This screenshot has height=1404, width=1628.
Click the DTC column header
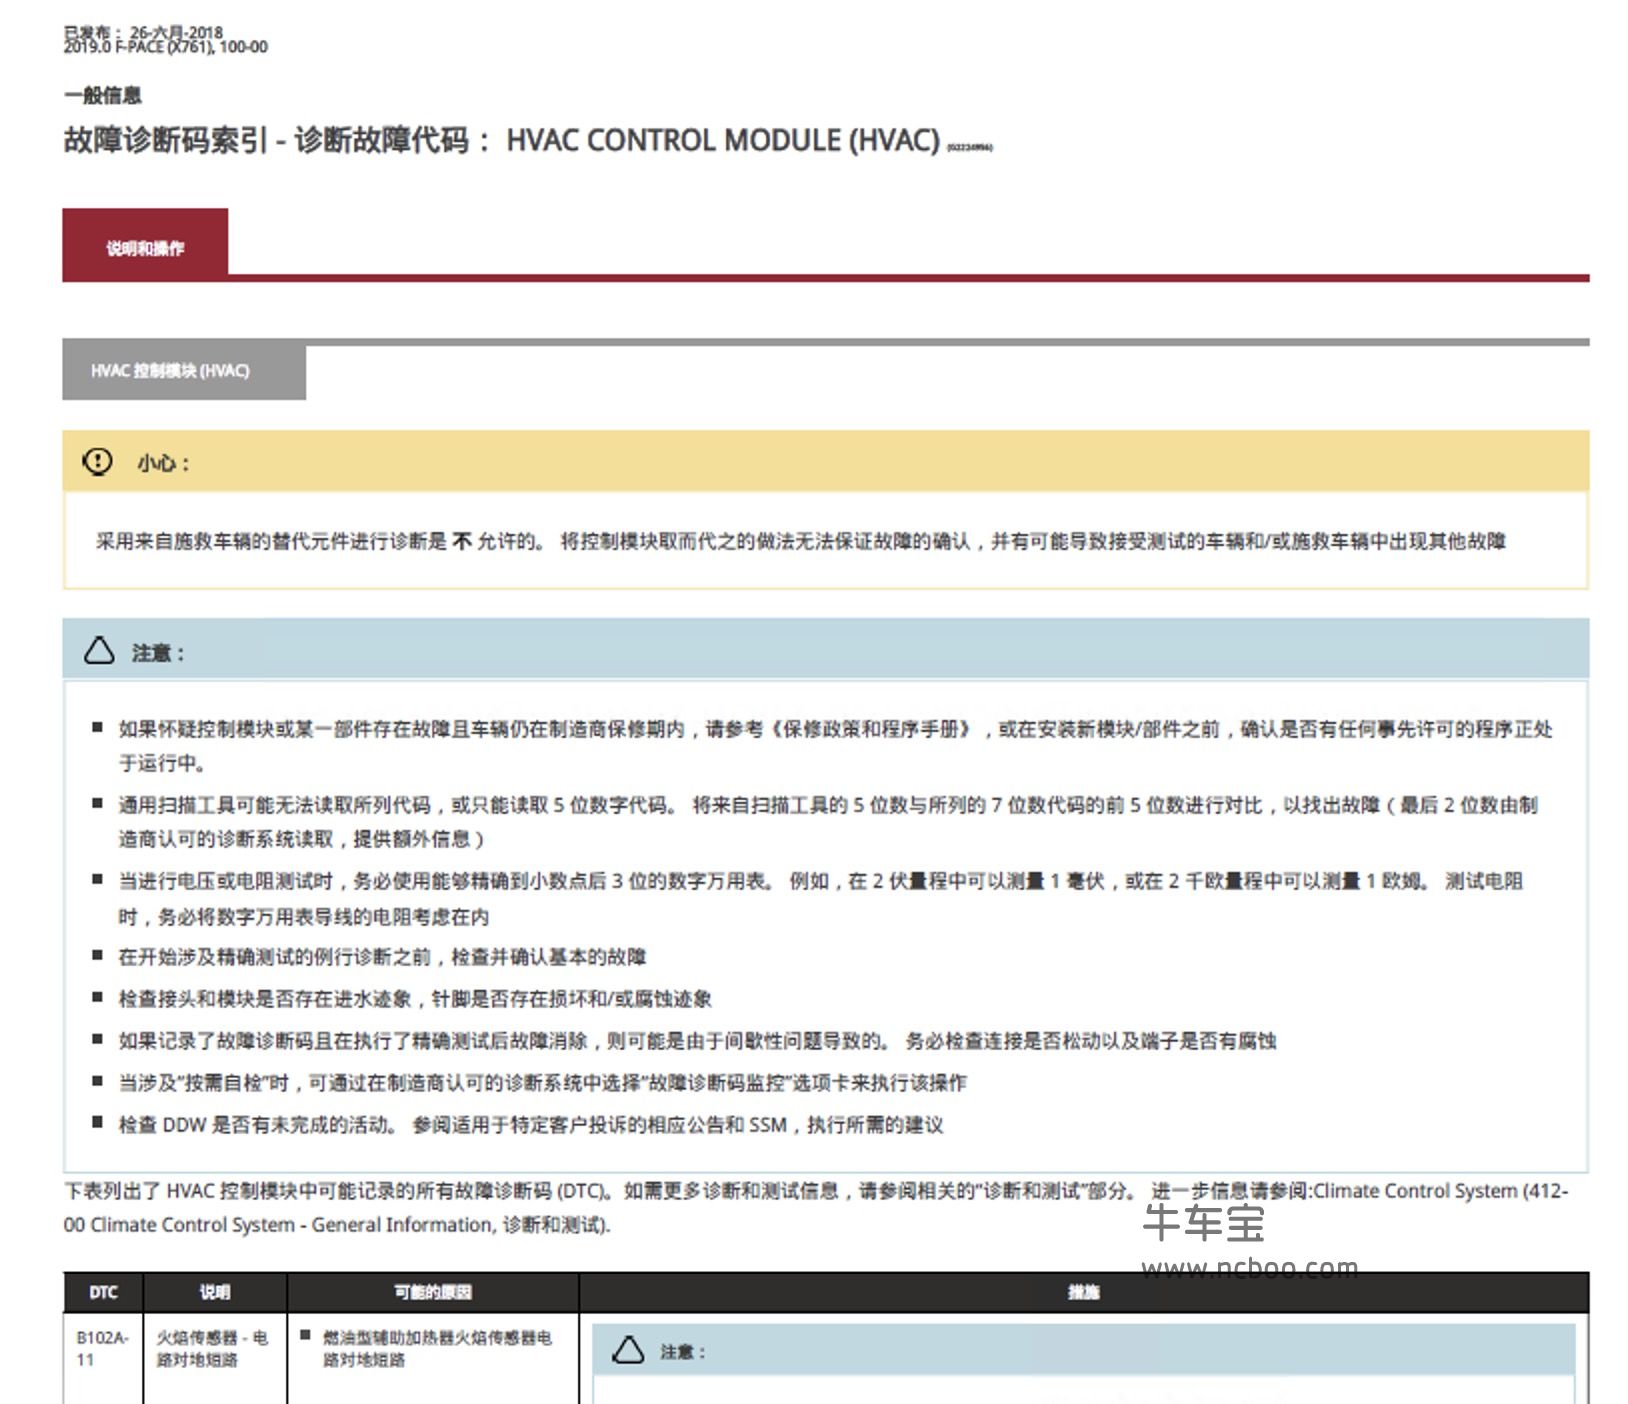click(x=103, y=1292)
